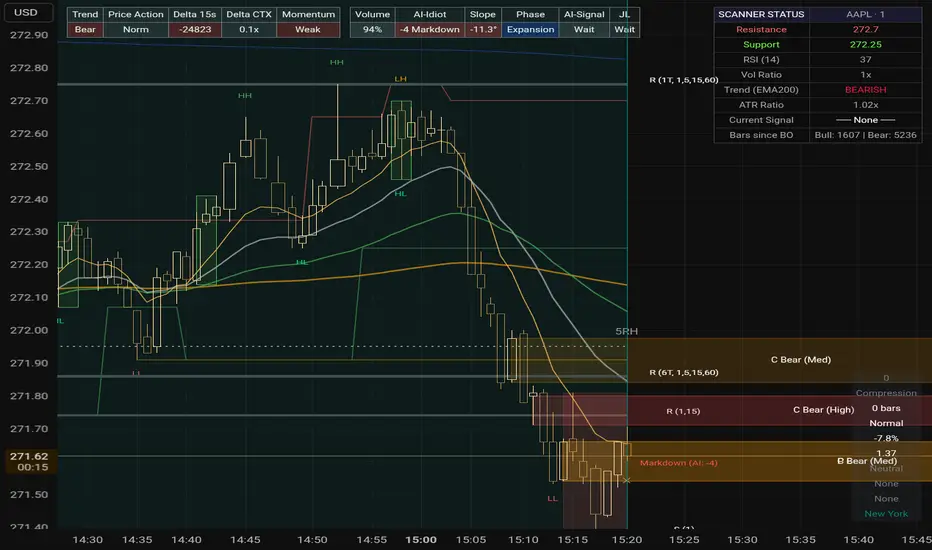The image size is (932, 550).
Task: Select the blue Expansion phase cell
Action: click(530, 30)
